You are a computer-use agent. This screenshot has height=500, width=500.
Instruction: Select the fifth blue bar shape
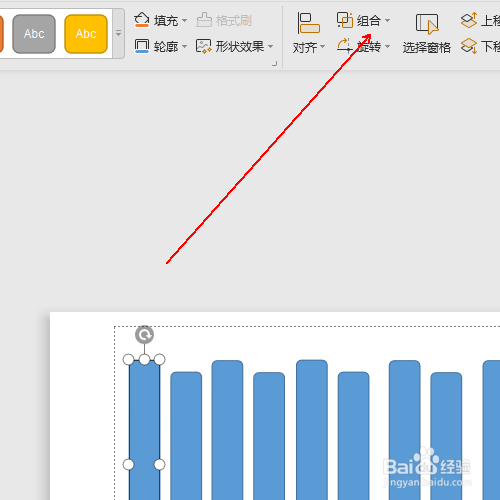312,430
